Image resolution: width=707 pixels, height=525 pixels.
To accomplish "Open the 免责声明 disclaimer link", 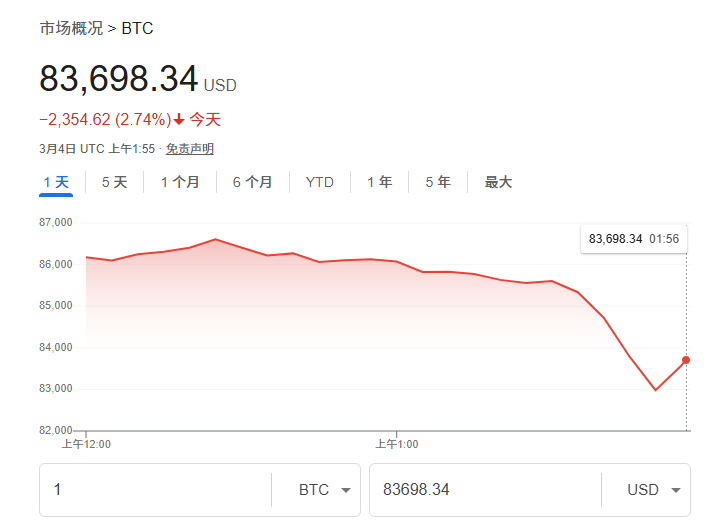I will tap(189, 149).
